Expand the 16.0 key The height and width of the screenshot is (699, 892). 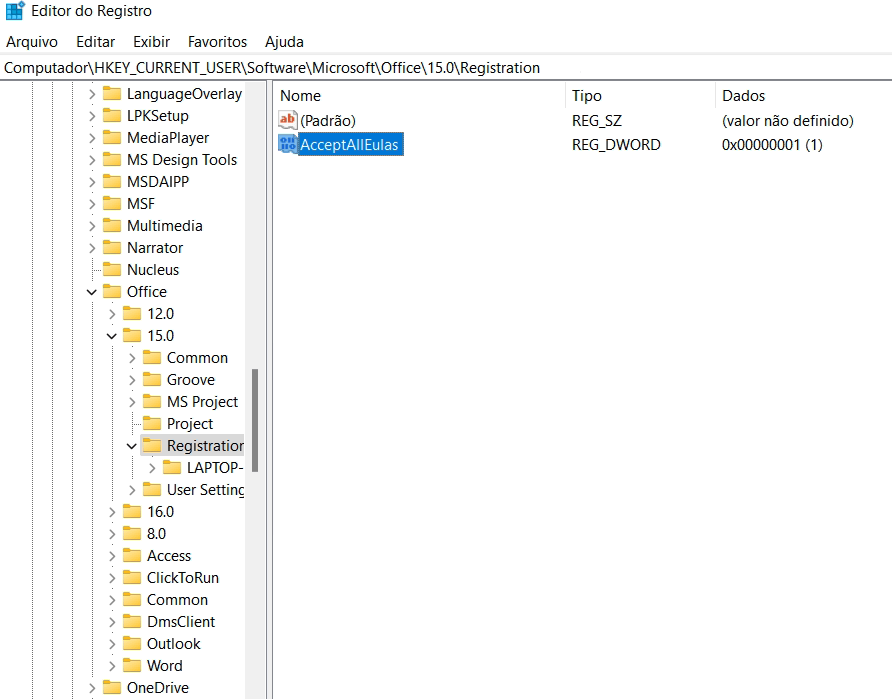tap(112, 512)
